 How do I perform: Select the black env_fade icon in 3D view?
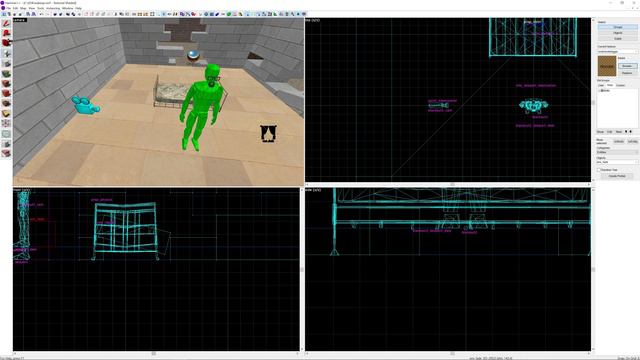pos(268,133)
